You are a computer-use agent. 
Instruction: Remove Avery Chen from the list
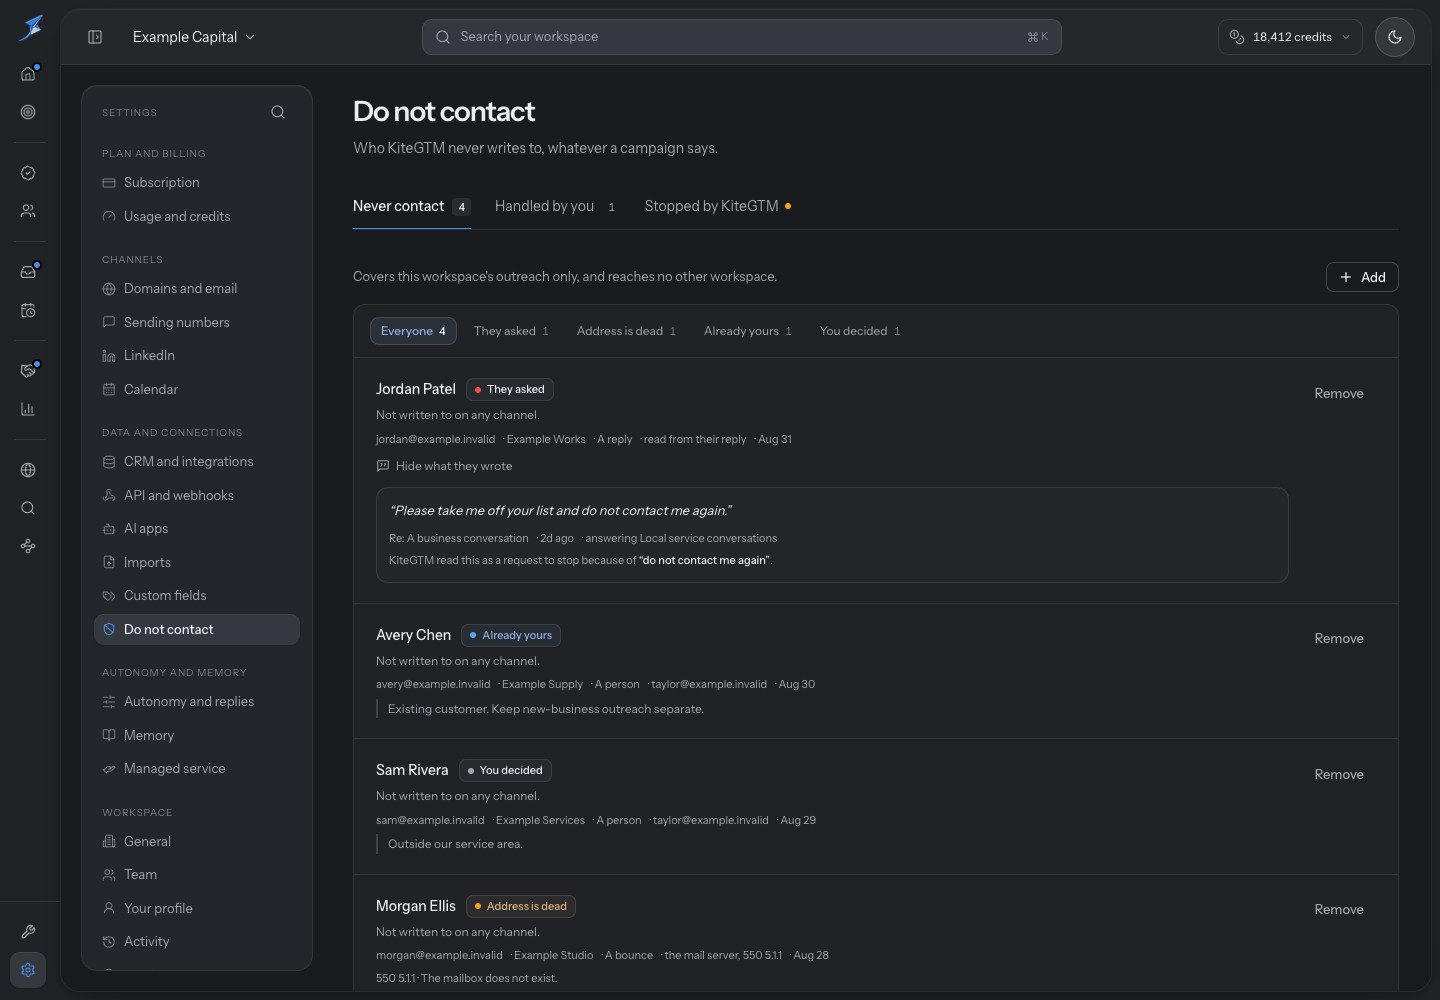click(1339, 639)
